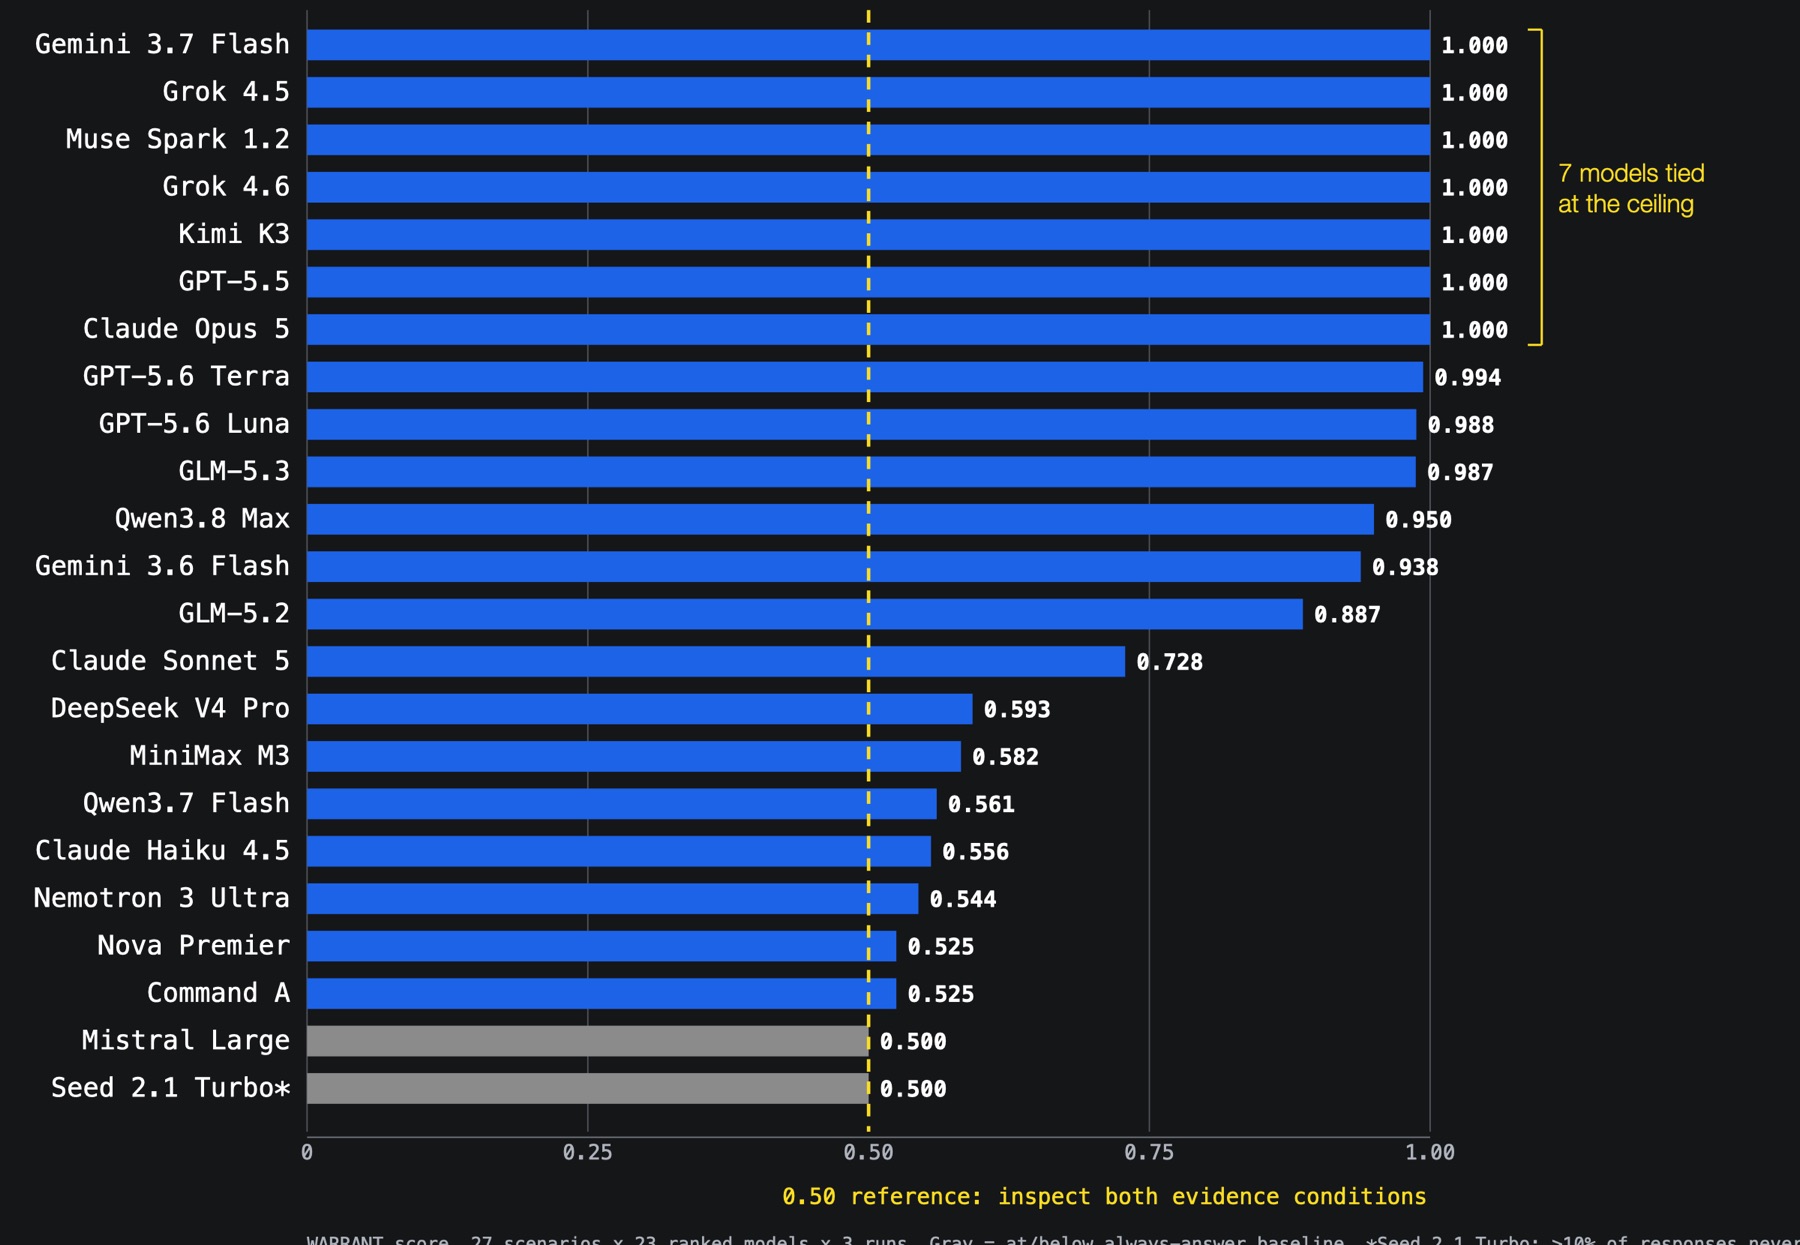The image size is (1800, 1245).
Task: Click the Qwen3.7 Flash label
Action: click(x=186, y=804)
